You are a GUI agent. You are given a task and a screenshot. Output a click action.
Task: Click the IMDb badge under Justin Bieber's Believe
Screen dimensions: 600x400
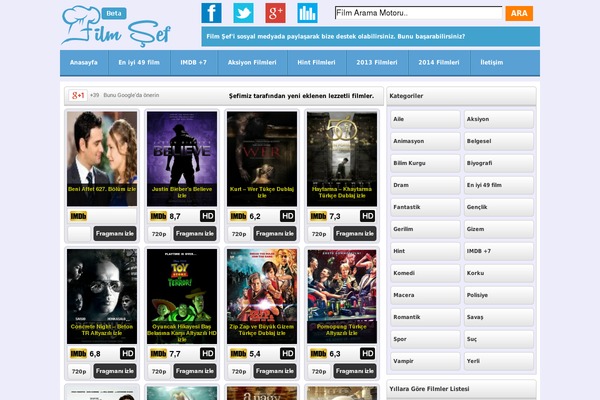(x=158, y=216)
